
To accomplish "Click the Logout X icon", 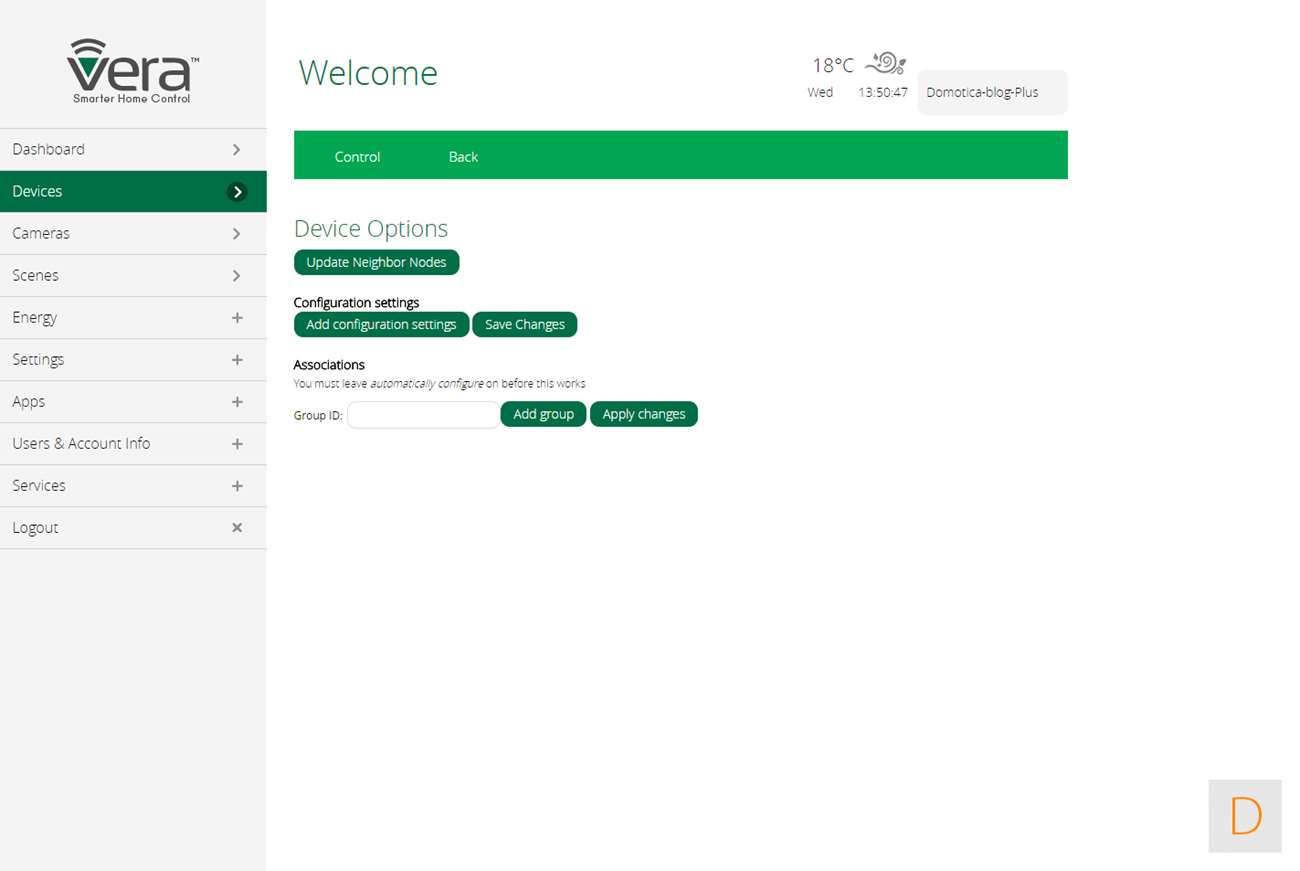I will (237, 527).
